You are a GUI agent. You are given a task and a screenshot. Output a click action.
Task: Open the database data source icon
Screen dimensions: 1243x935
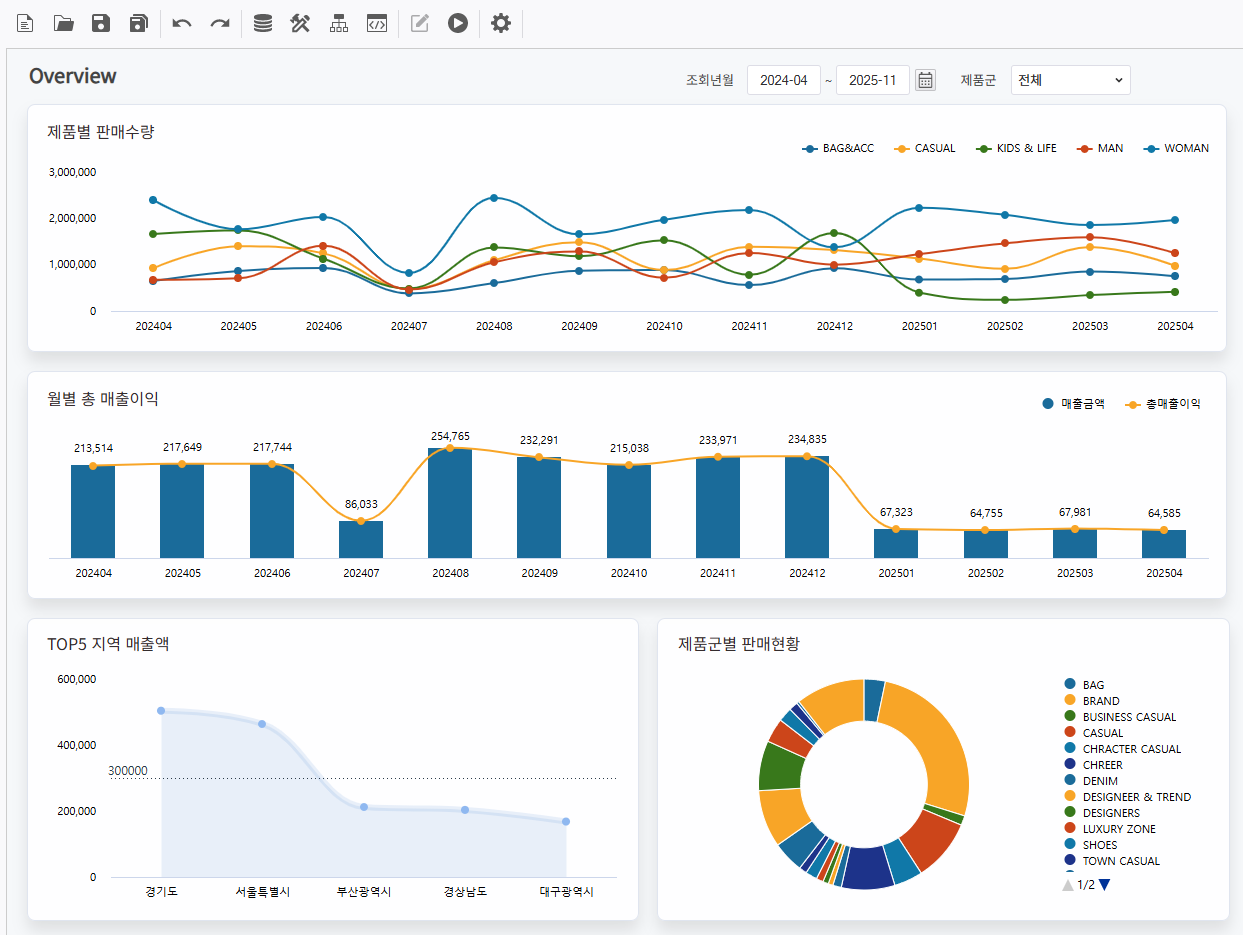262,23
